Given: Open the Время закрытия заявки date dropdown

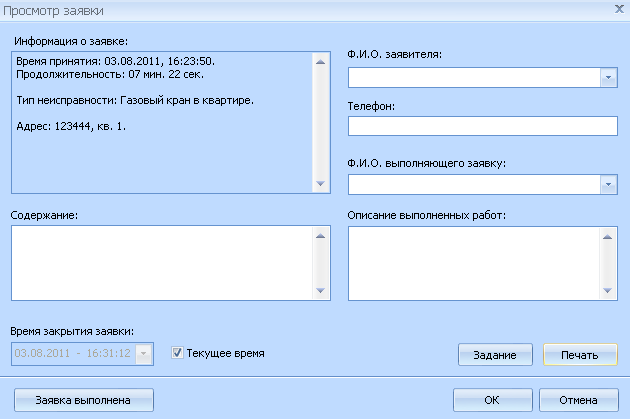Looking at the screenshot, I should click(x=146, y=353).
